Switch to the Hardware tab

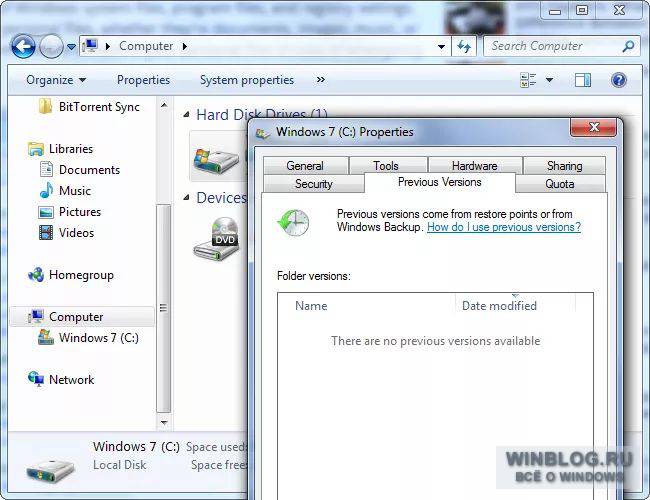coord(475,165)
